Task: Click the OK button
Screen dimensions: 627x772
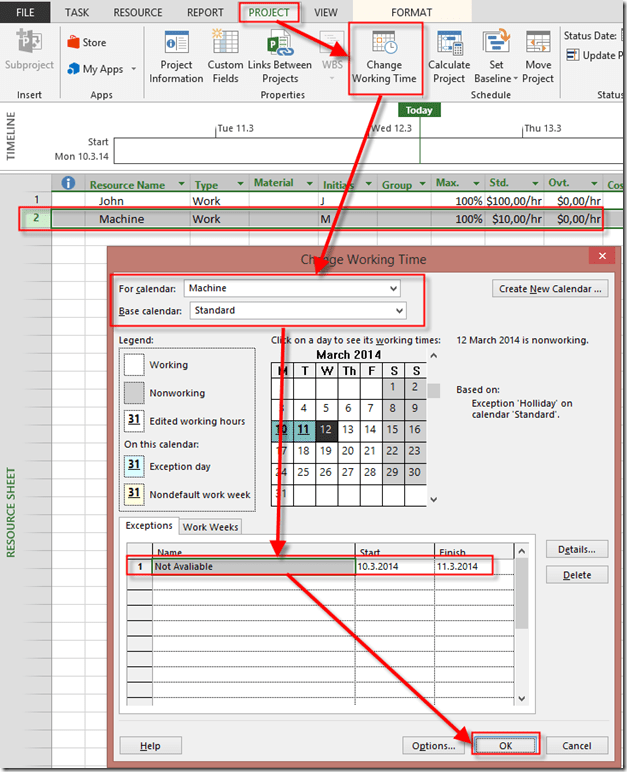Action: [x=505, y=745]
